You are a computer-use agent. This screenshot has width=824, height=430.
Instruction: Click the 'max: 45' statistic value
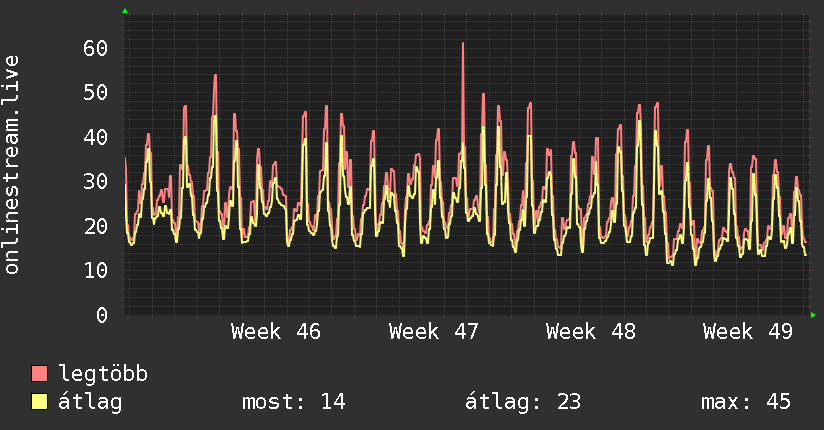pyautogui.click(x=746, y=402)
